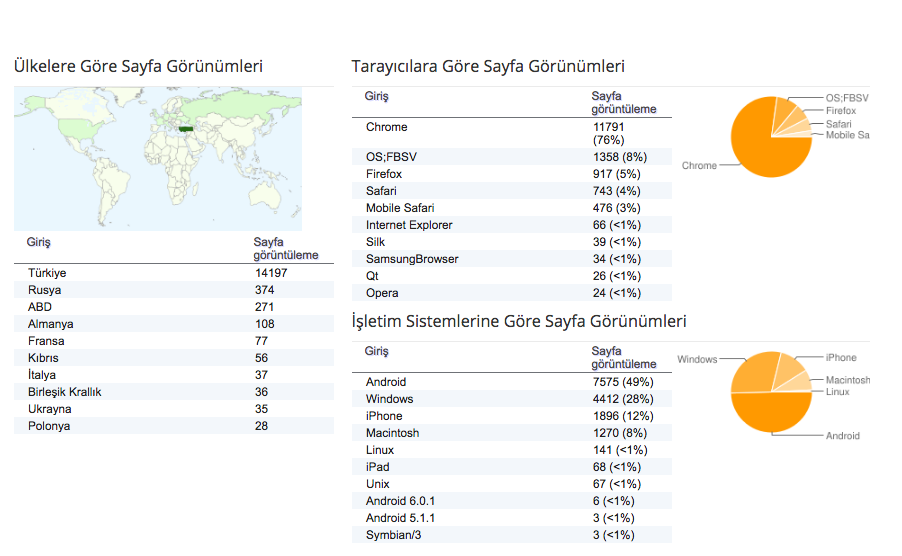Click the '743 (4%)' Safari value
Image resolution: width=902 pixels, height=556 pixels.
617,191
